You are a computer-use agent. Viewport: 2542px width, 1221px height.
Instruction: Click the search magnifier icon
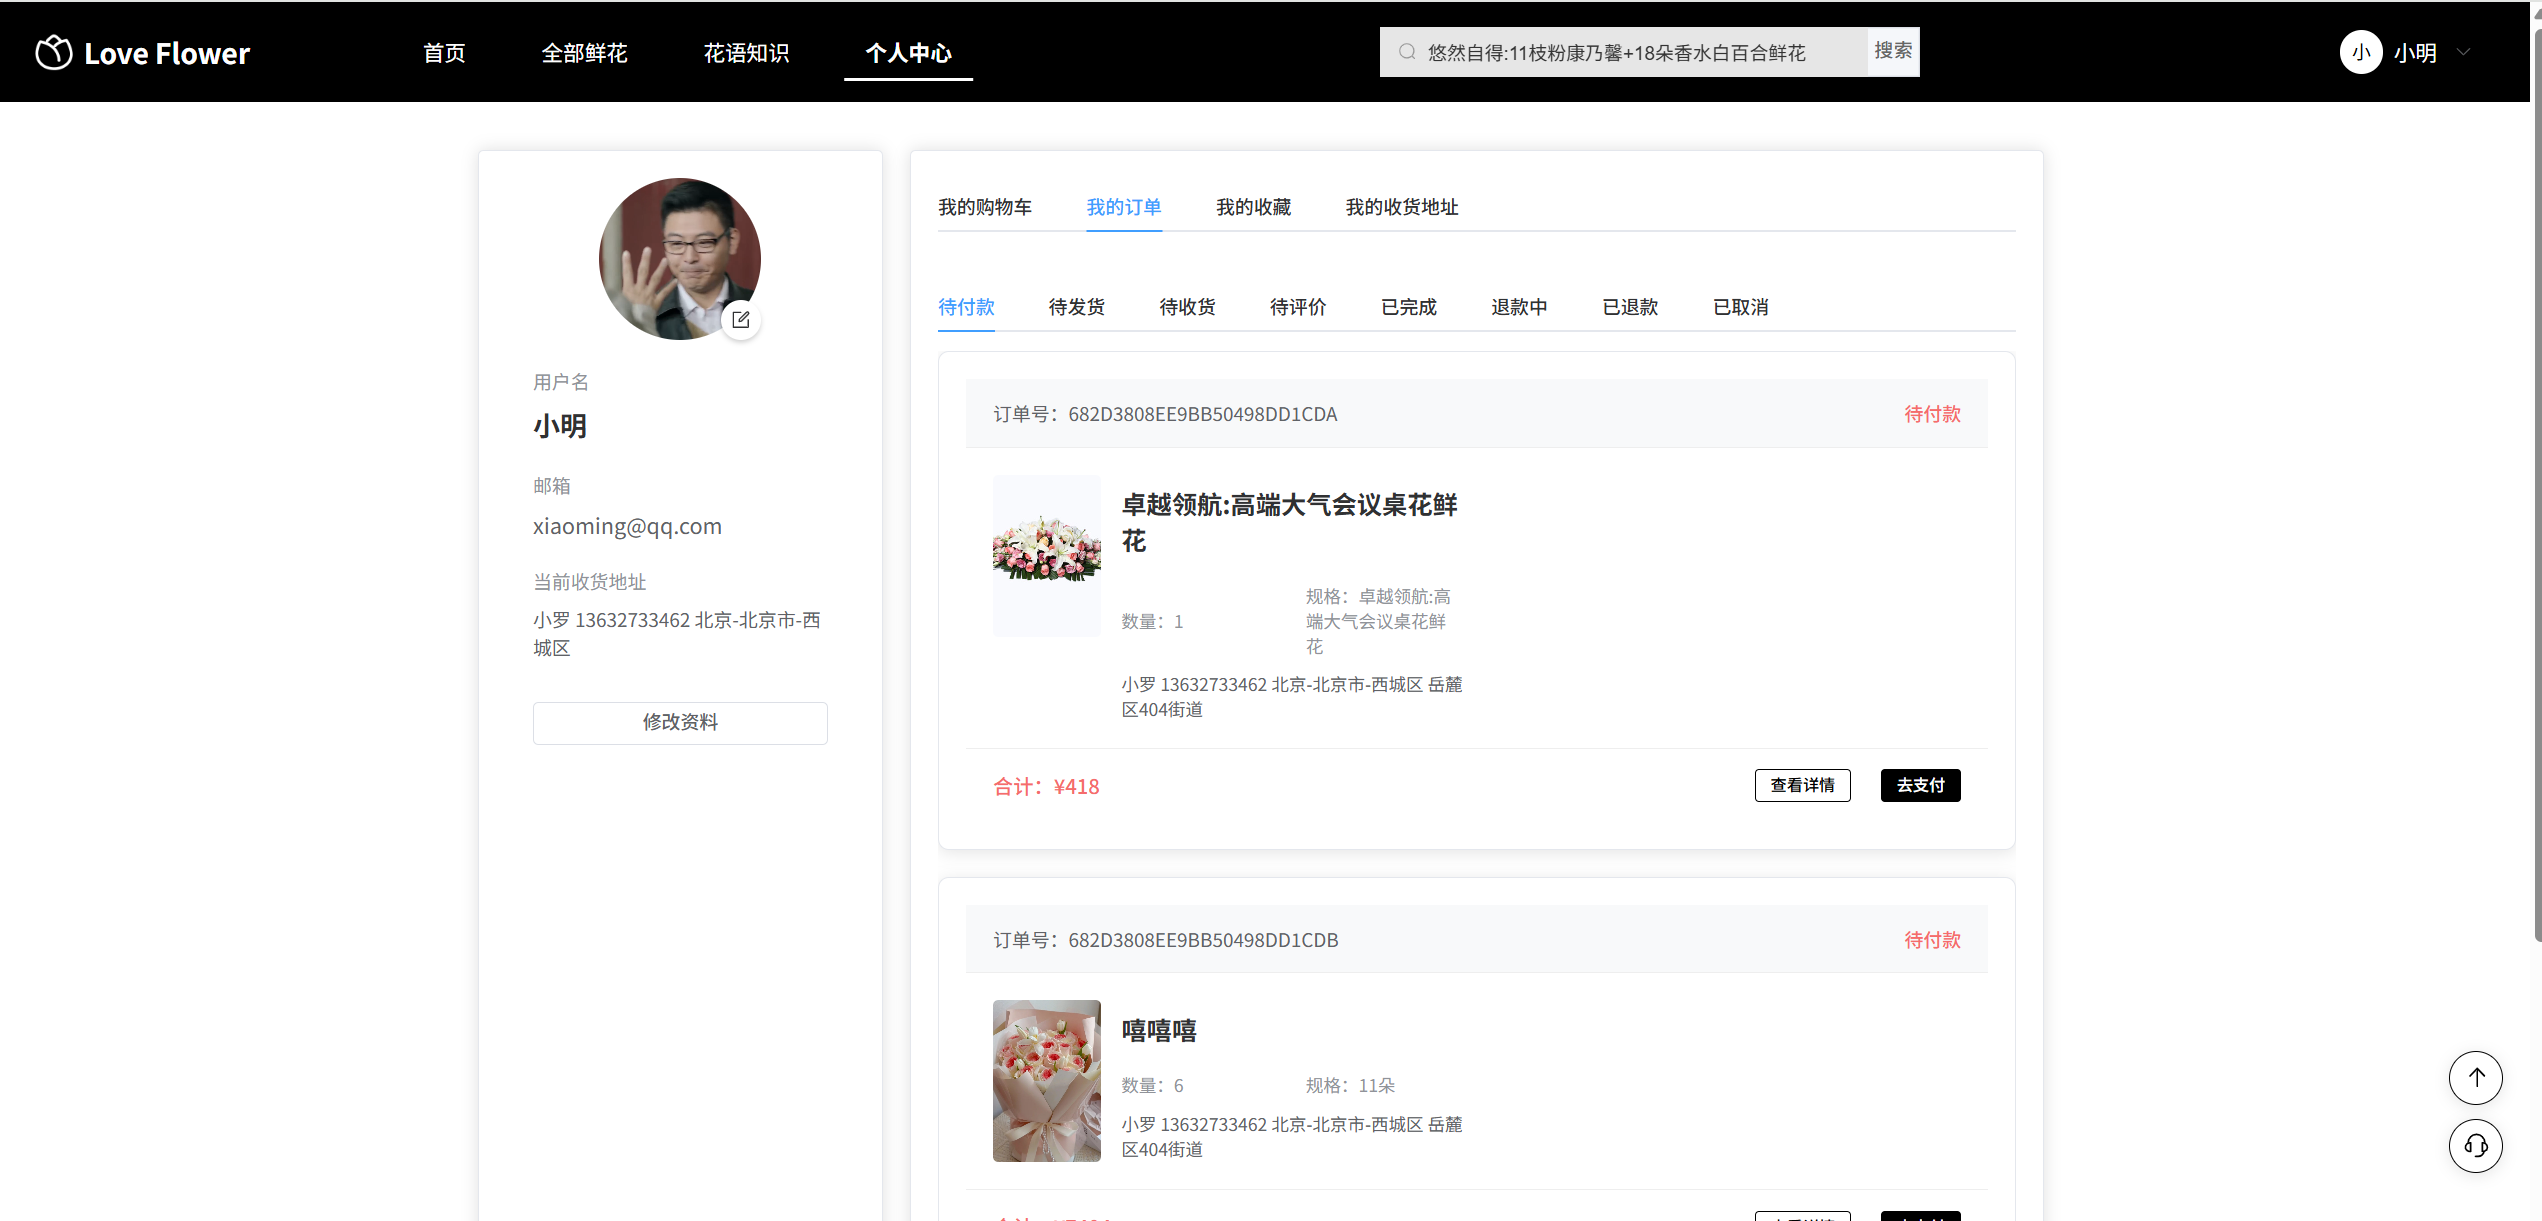pos(1407,52)
